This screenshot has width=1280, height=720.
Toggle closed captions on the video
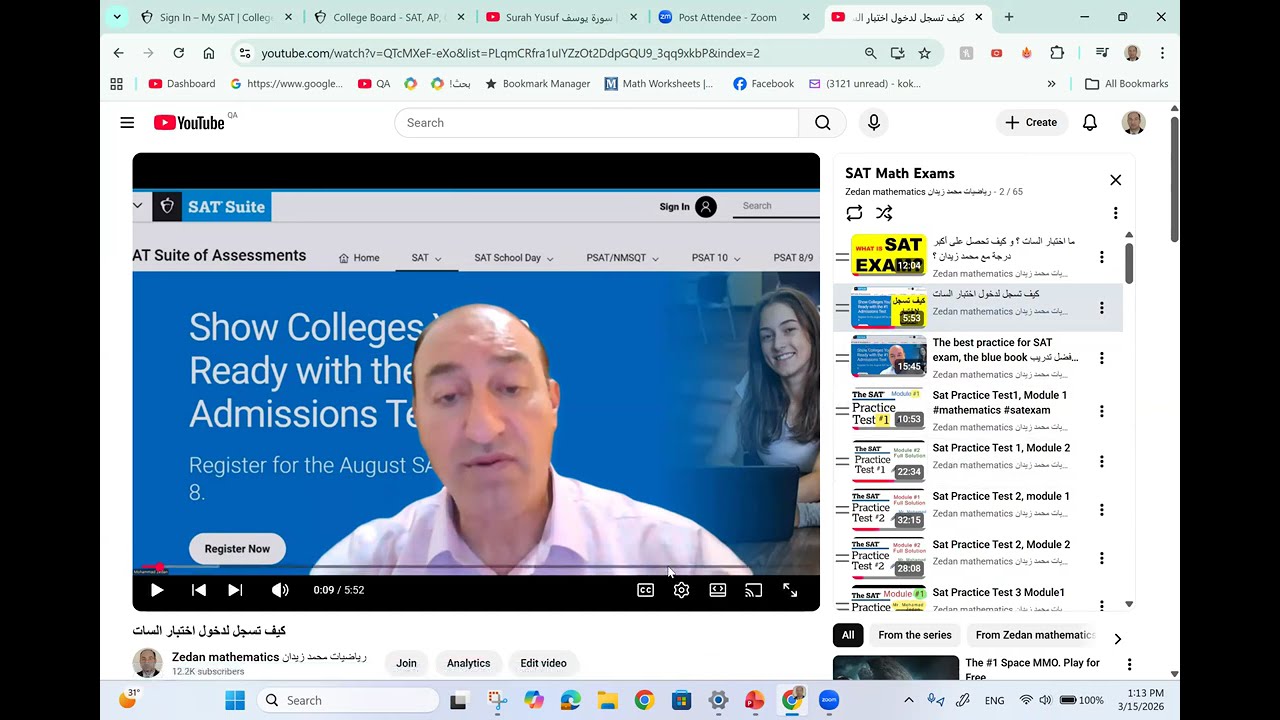[x=646, y=590]
